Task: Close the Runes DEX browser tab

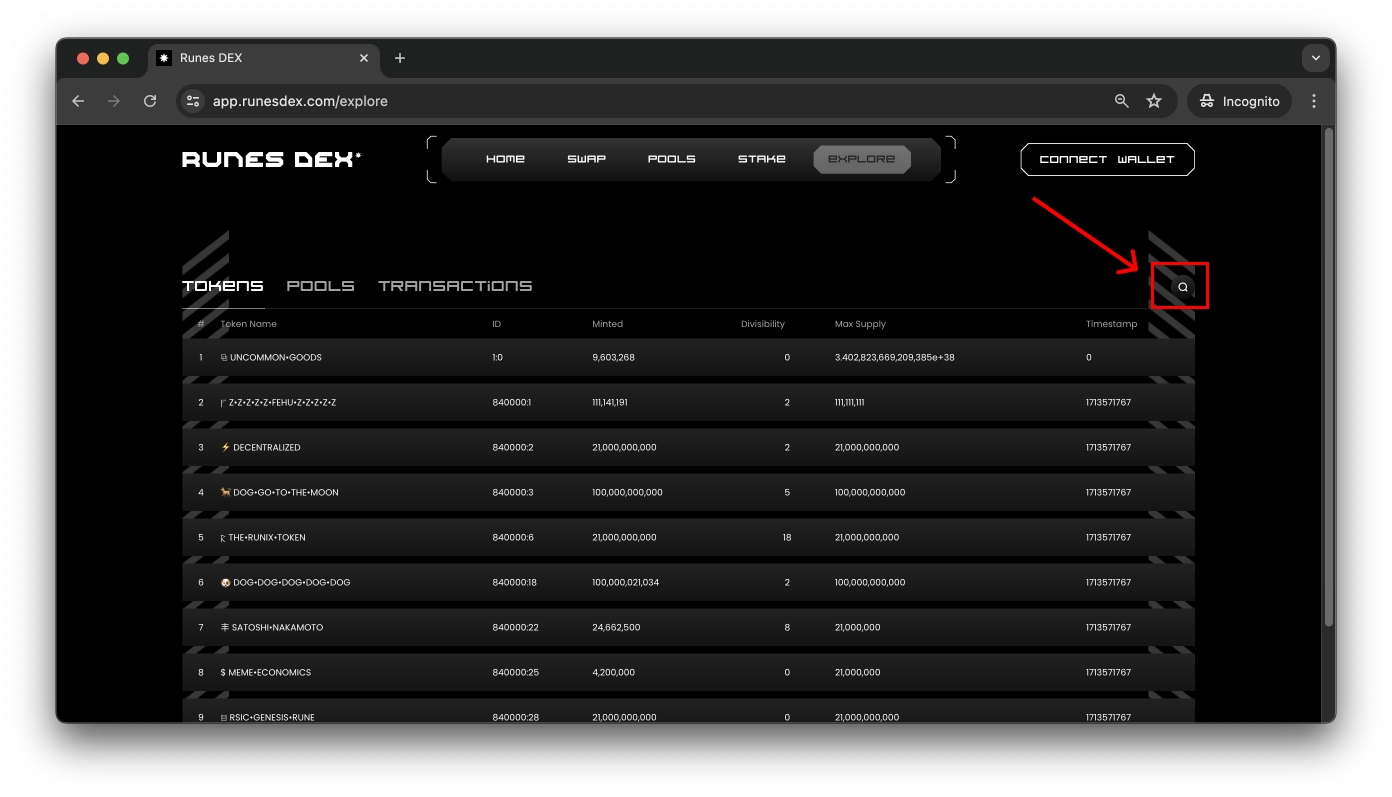Action: pyautogui.click(x=364, y=58)
